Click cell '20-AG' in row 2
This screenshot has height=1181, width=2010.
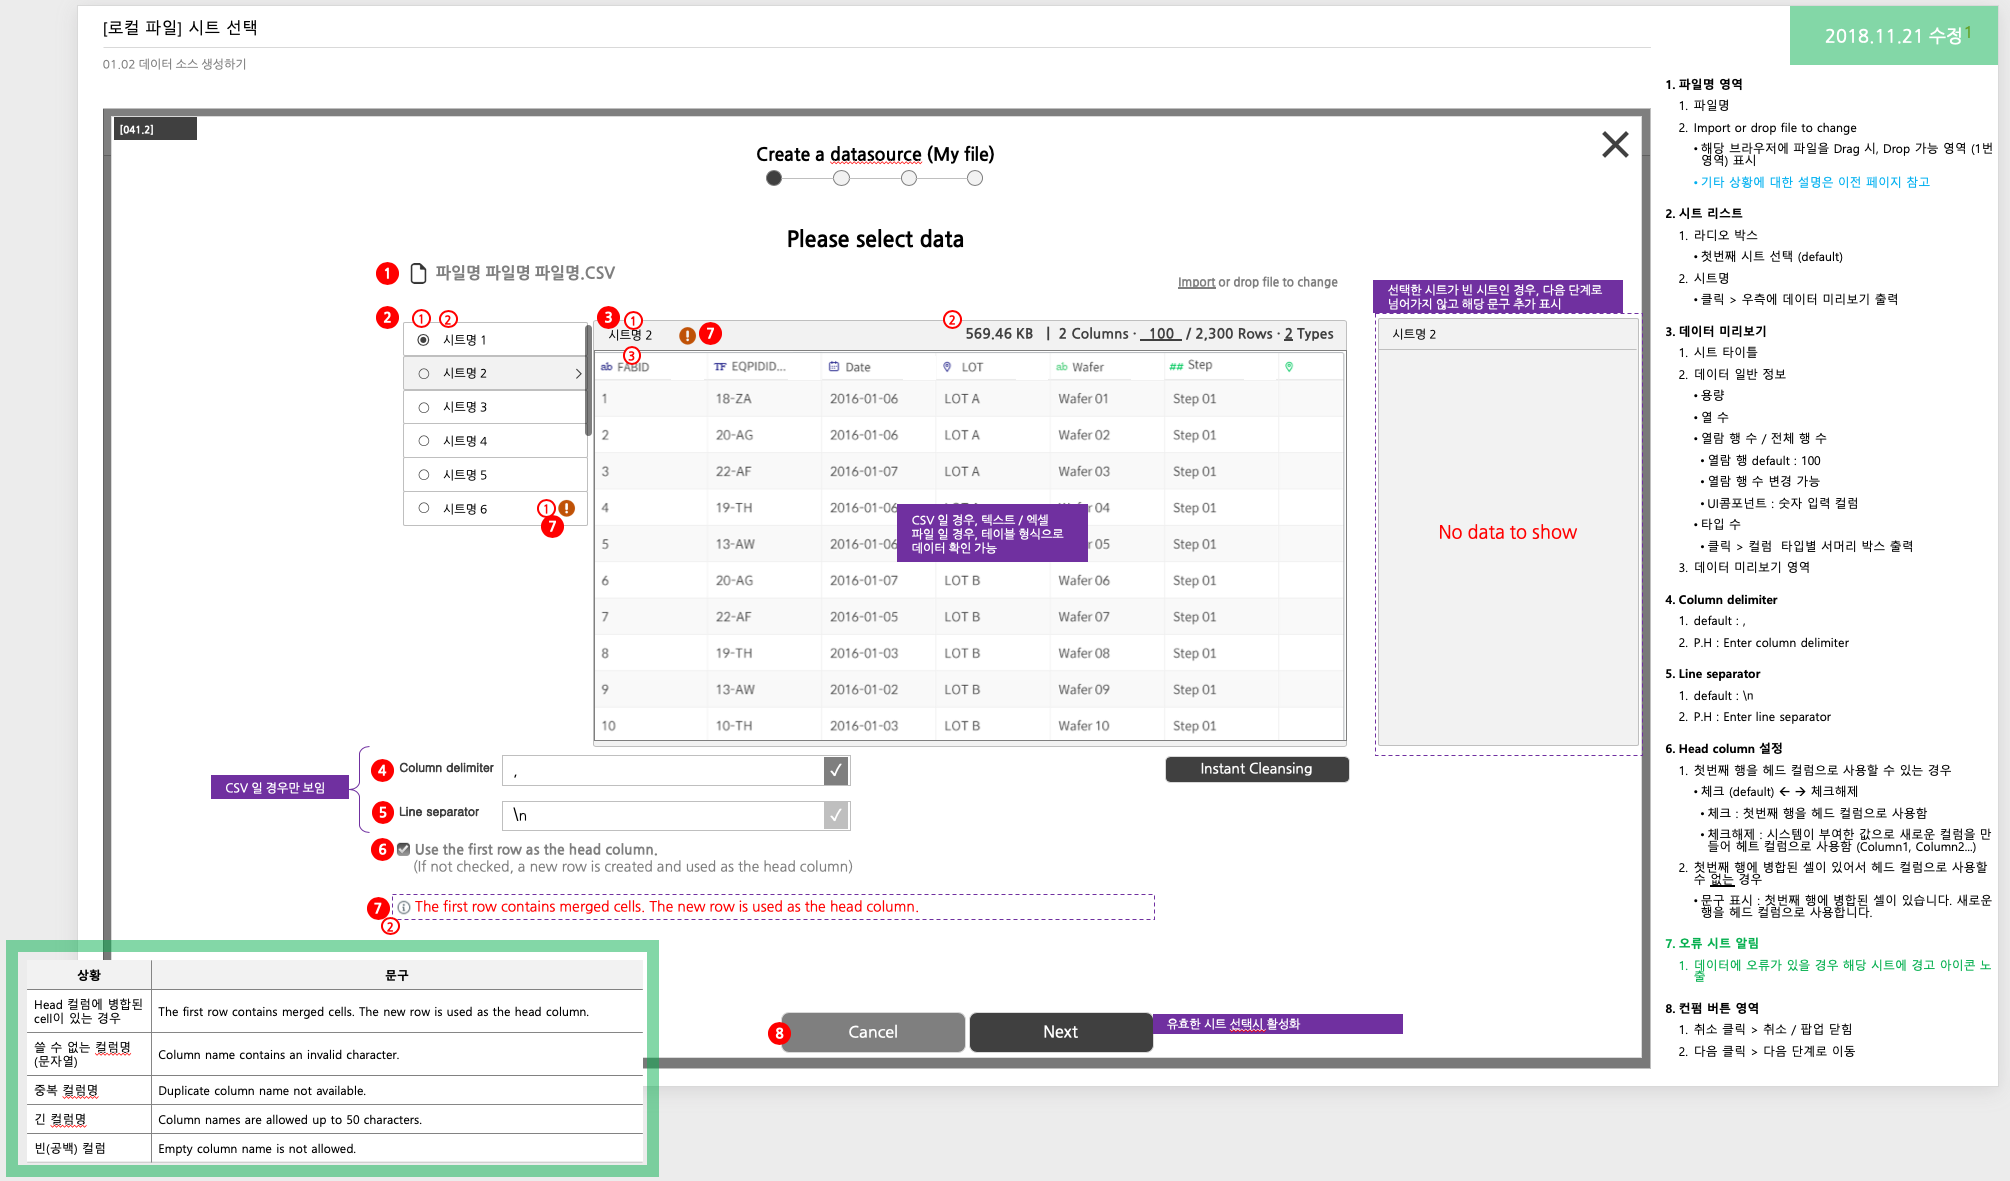pos(734,435)
